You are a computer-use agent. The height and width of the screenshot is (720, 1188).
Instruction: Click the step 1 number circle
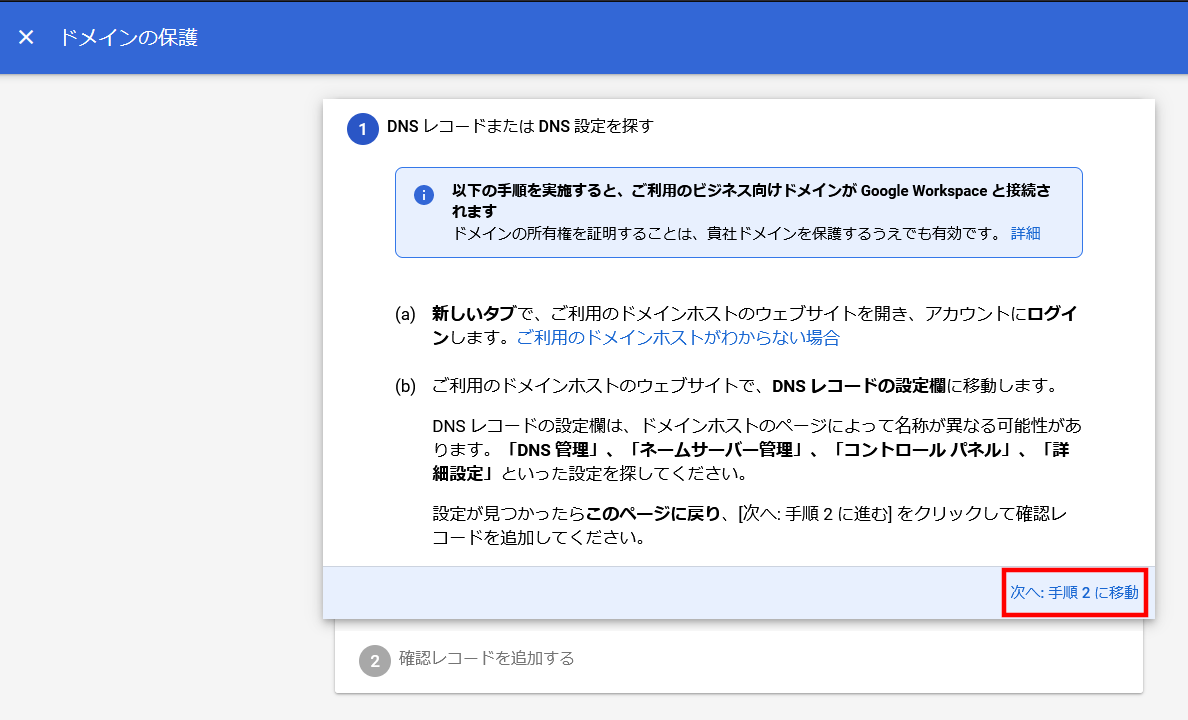click(x=362, y=130)
